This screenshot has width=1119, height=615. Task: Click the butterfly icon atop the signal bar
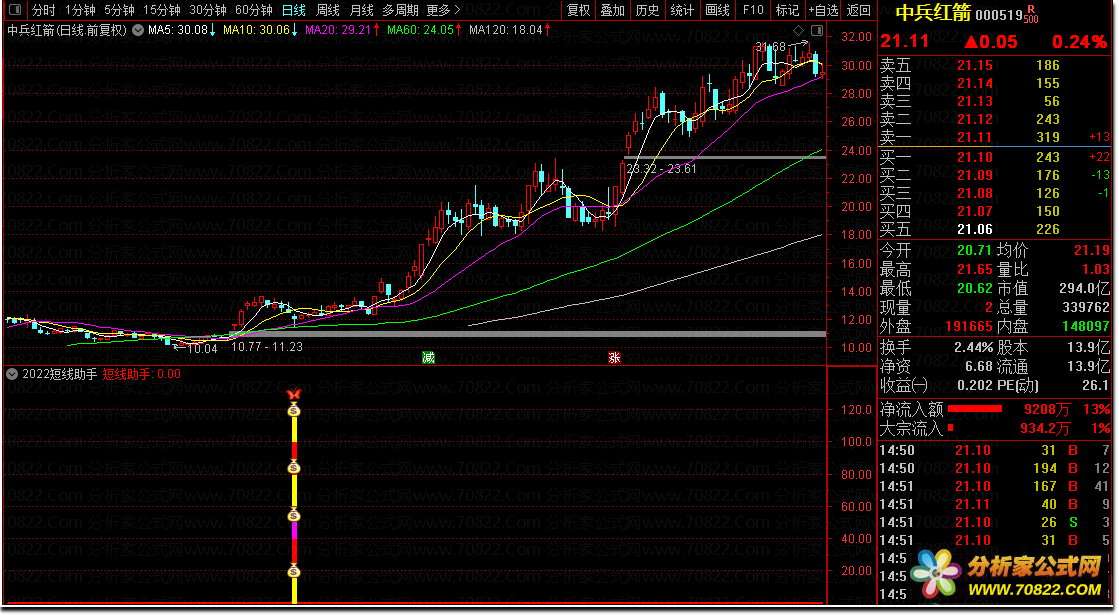(293, 395)
